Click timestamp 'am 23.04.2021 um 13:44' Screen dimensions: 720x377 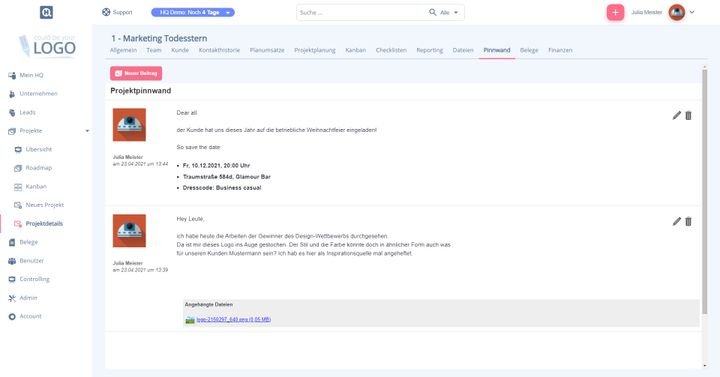[x=141, y=164]
